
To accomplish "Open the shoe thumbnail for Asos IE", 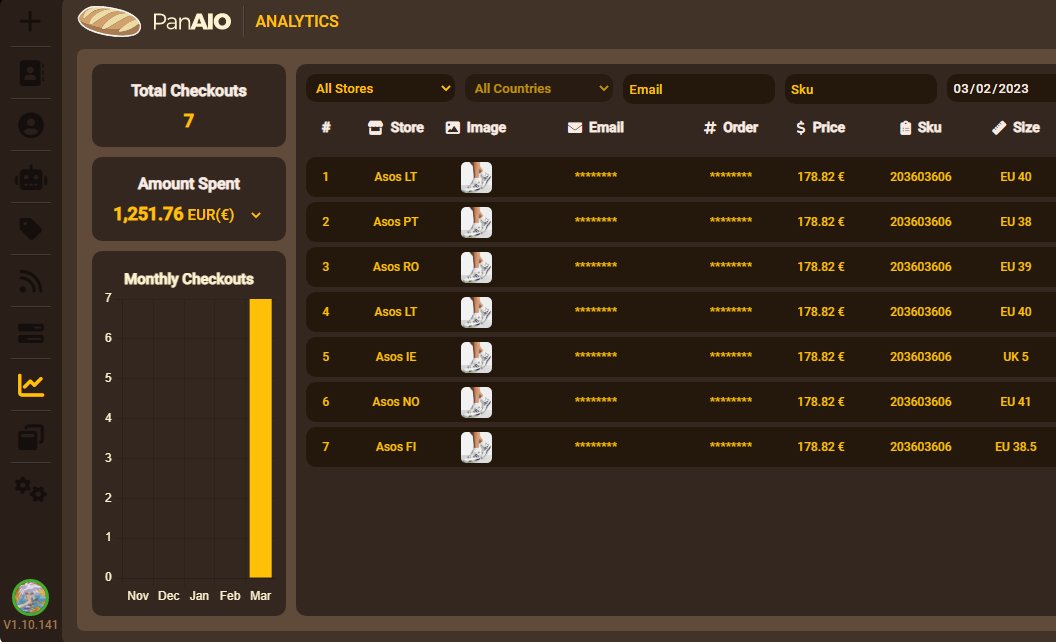I will (x=476, y=357).
